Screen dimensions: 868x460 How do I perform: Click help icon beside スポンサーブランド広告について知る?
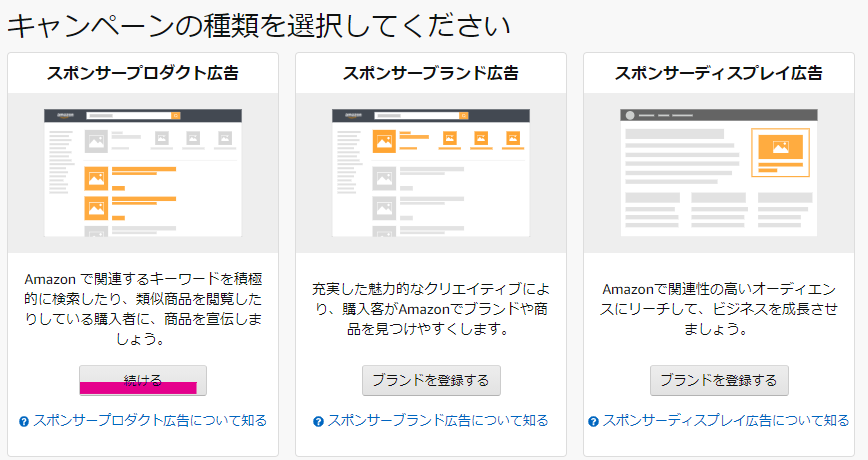[318, 421]
